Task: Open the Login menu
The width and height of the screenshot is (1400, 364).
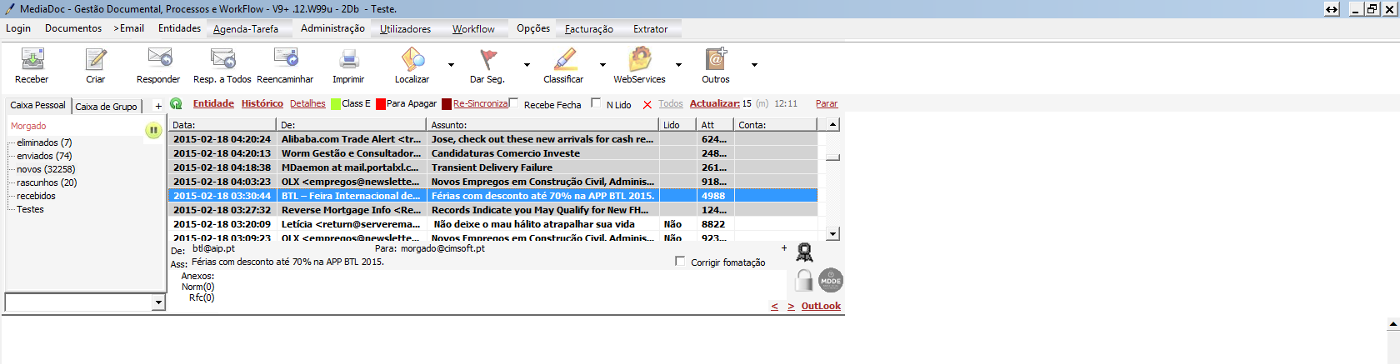Action: point(18,29)
